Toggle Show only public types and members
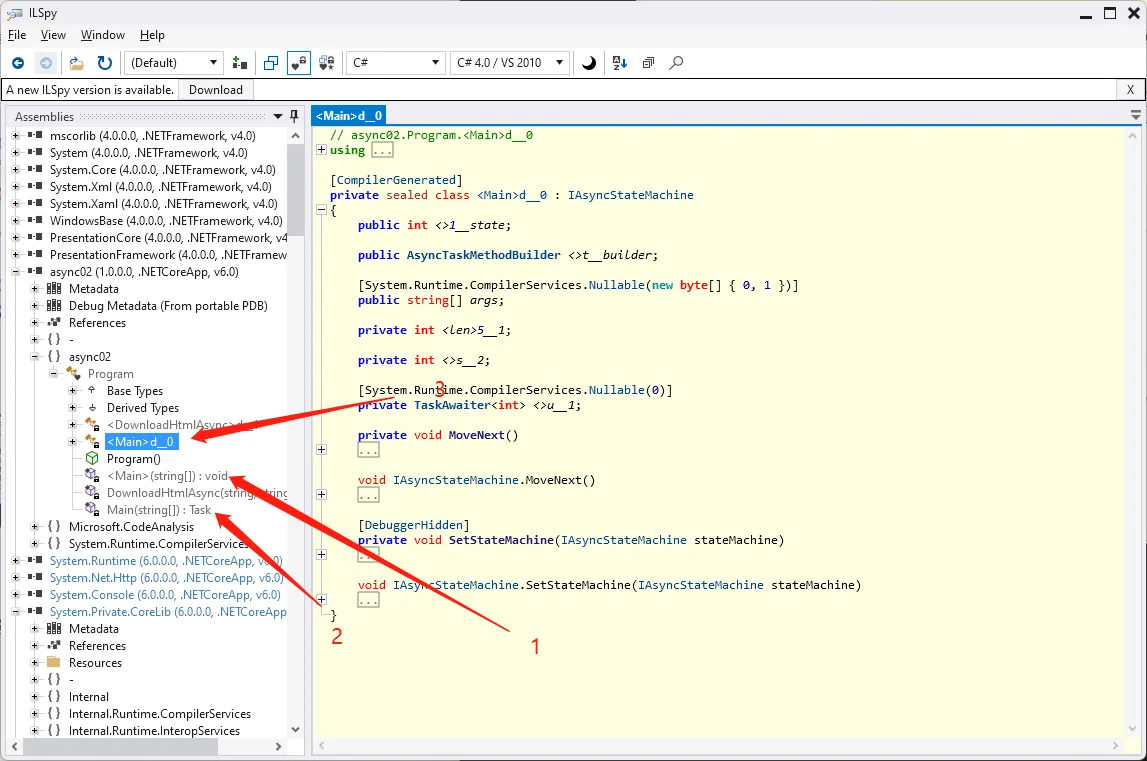 (271, 63)
